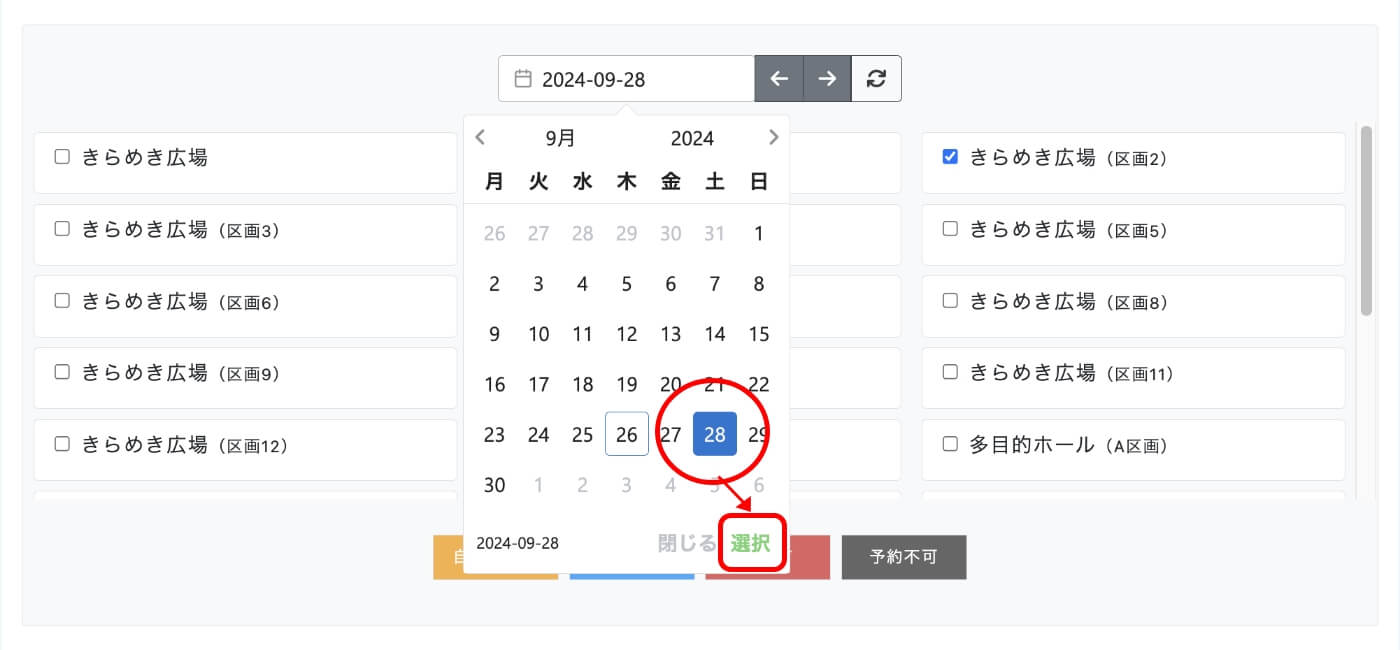
Task: Click the left arrow previous-day button
Action: tap(779, 79)
